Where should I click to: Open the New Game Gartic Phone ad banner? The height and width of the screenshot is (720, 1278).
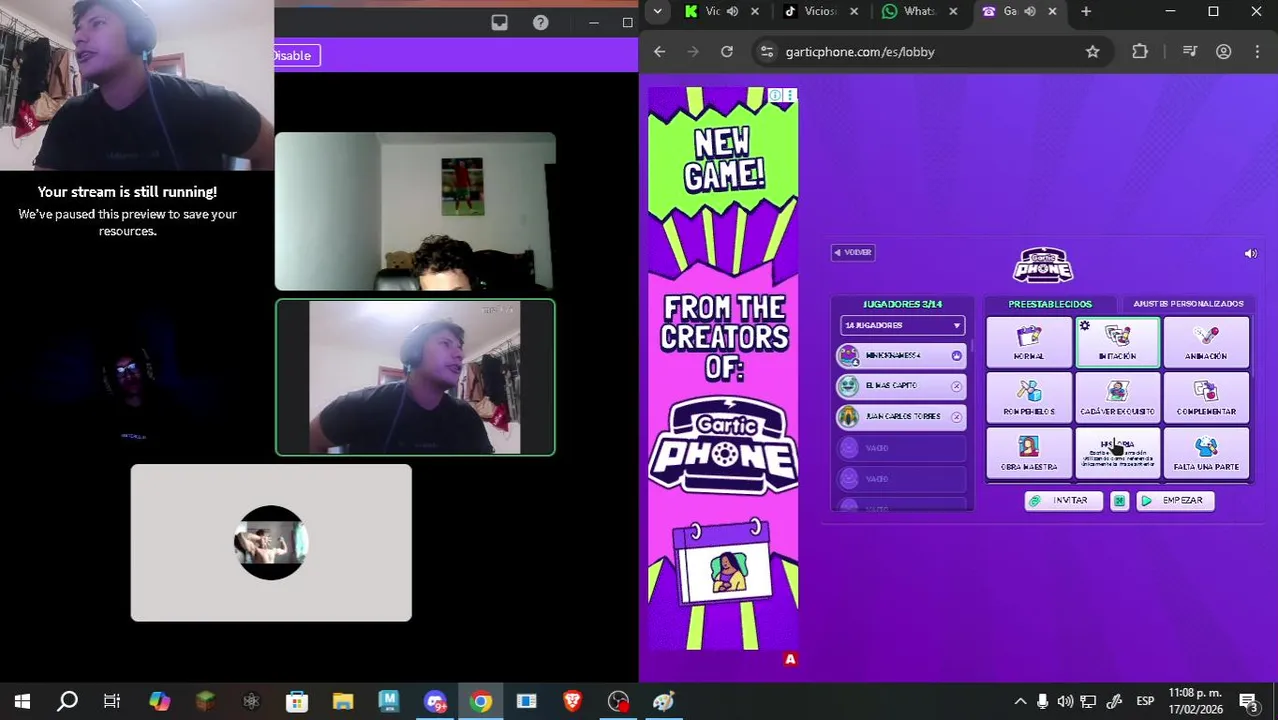(723, 368)
